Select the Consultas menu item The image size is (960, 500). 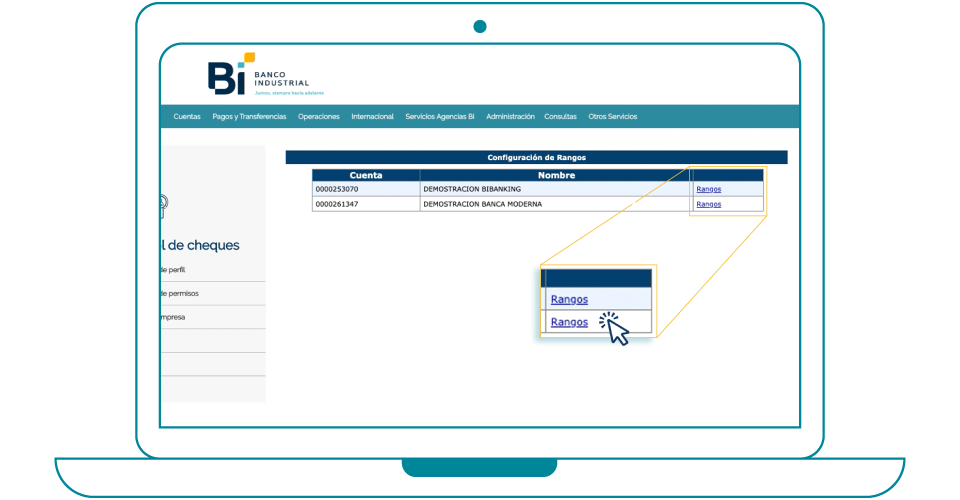560,117
